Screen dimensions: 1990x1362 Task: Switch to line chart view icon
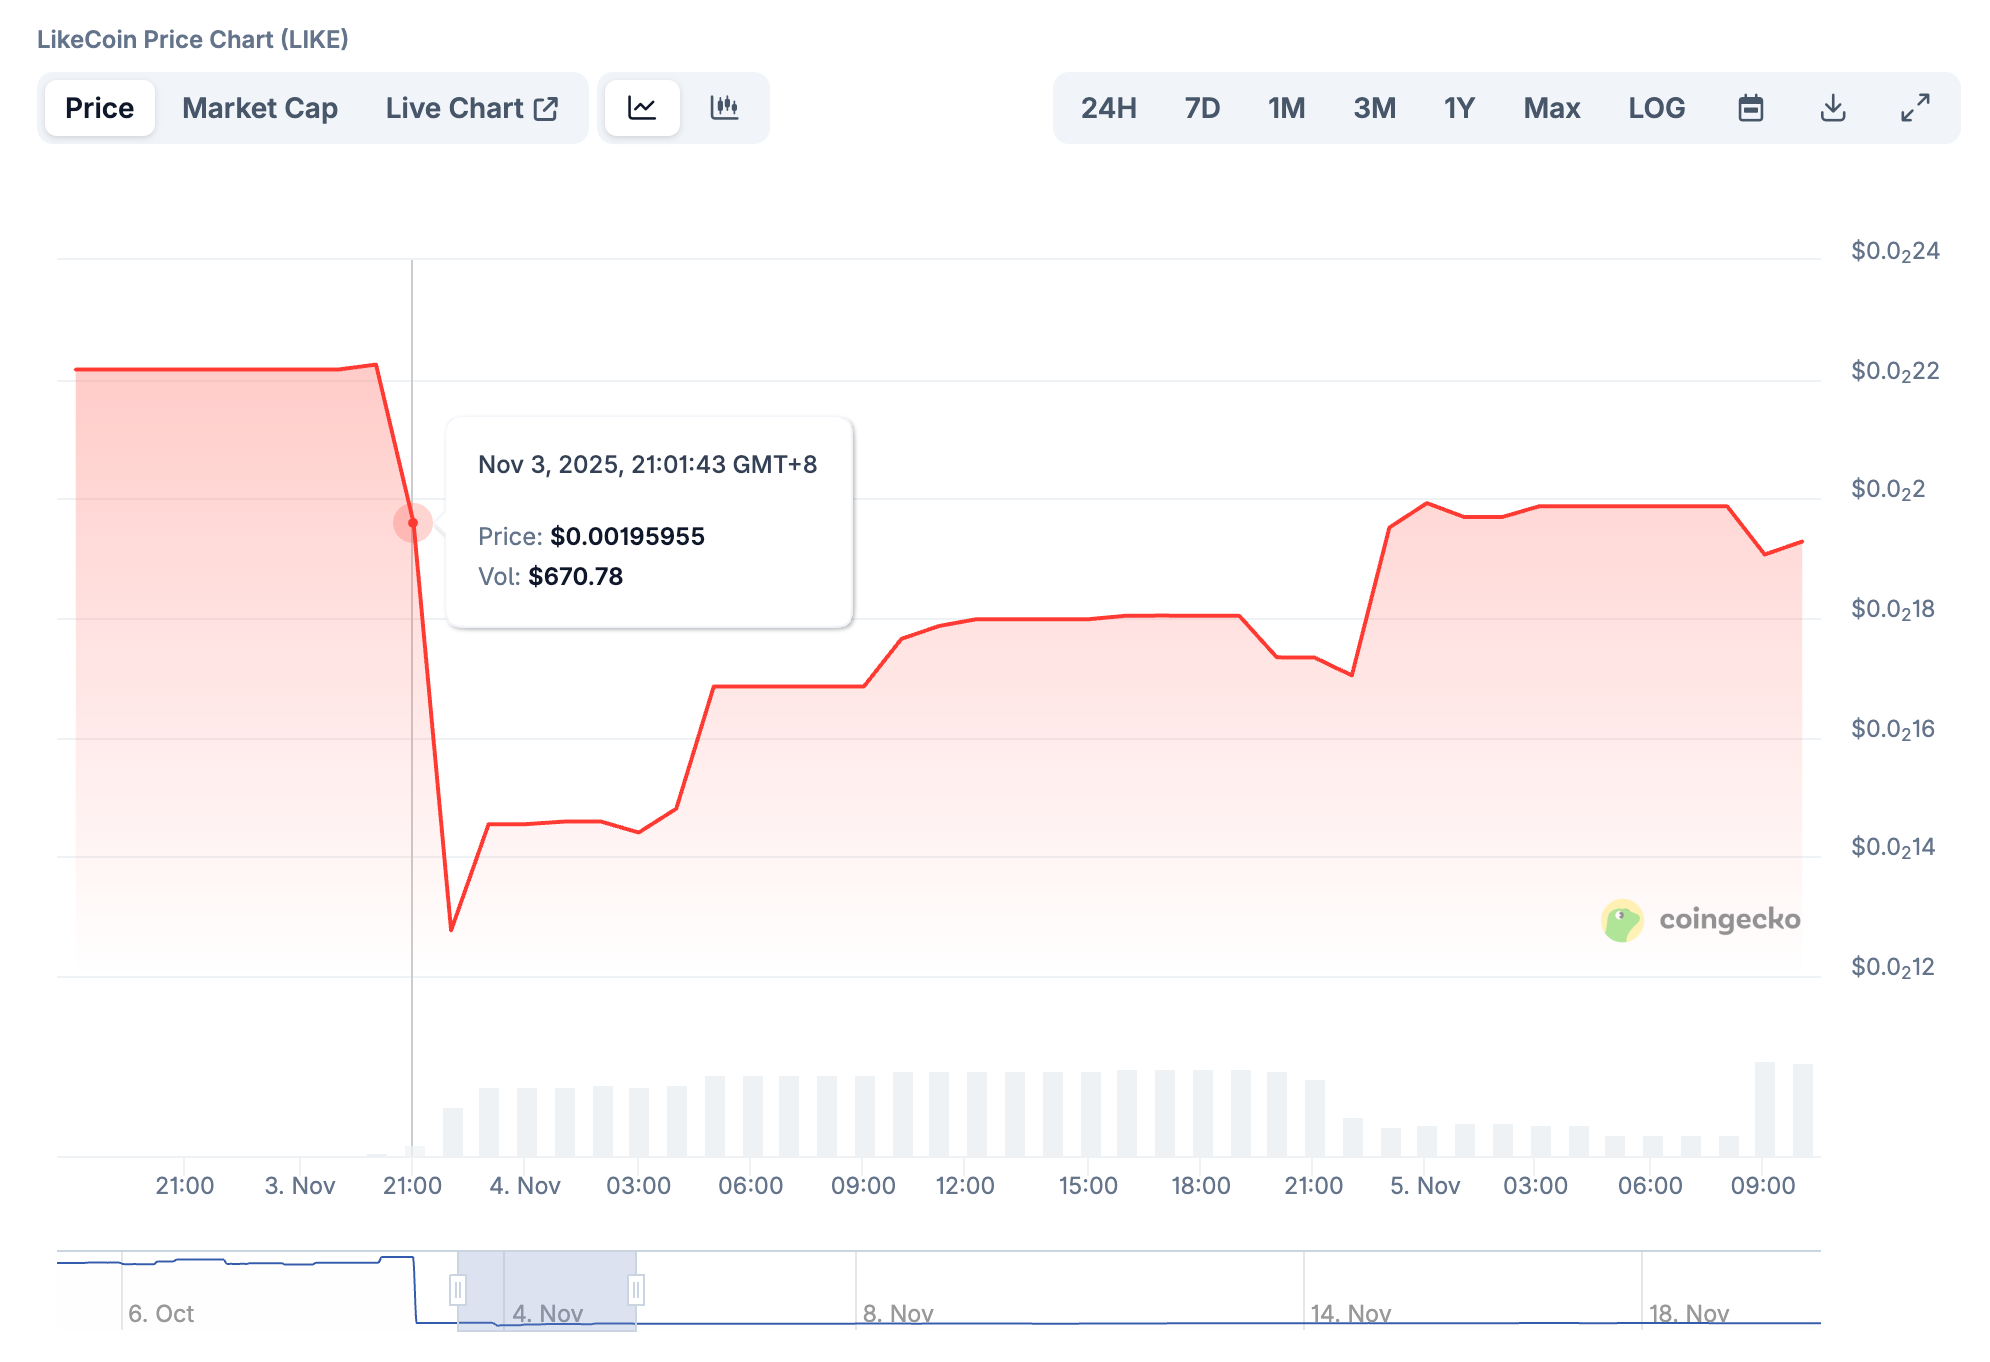[x=642, y=108]
